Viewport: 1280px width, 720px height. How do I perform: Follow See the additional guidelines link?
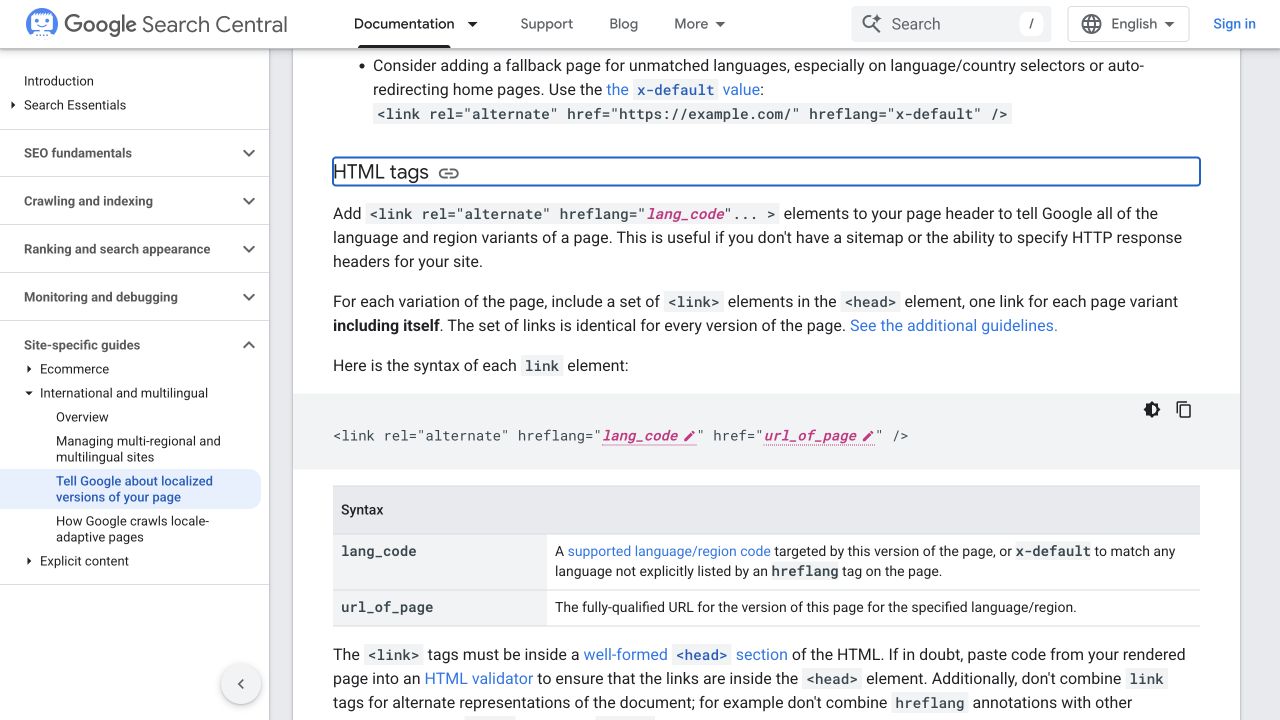[x=953, y=326]
